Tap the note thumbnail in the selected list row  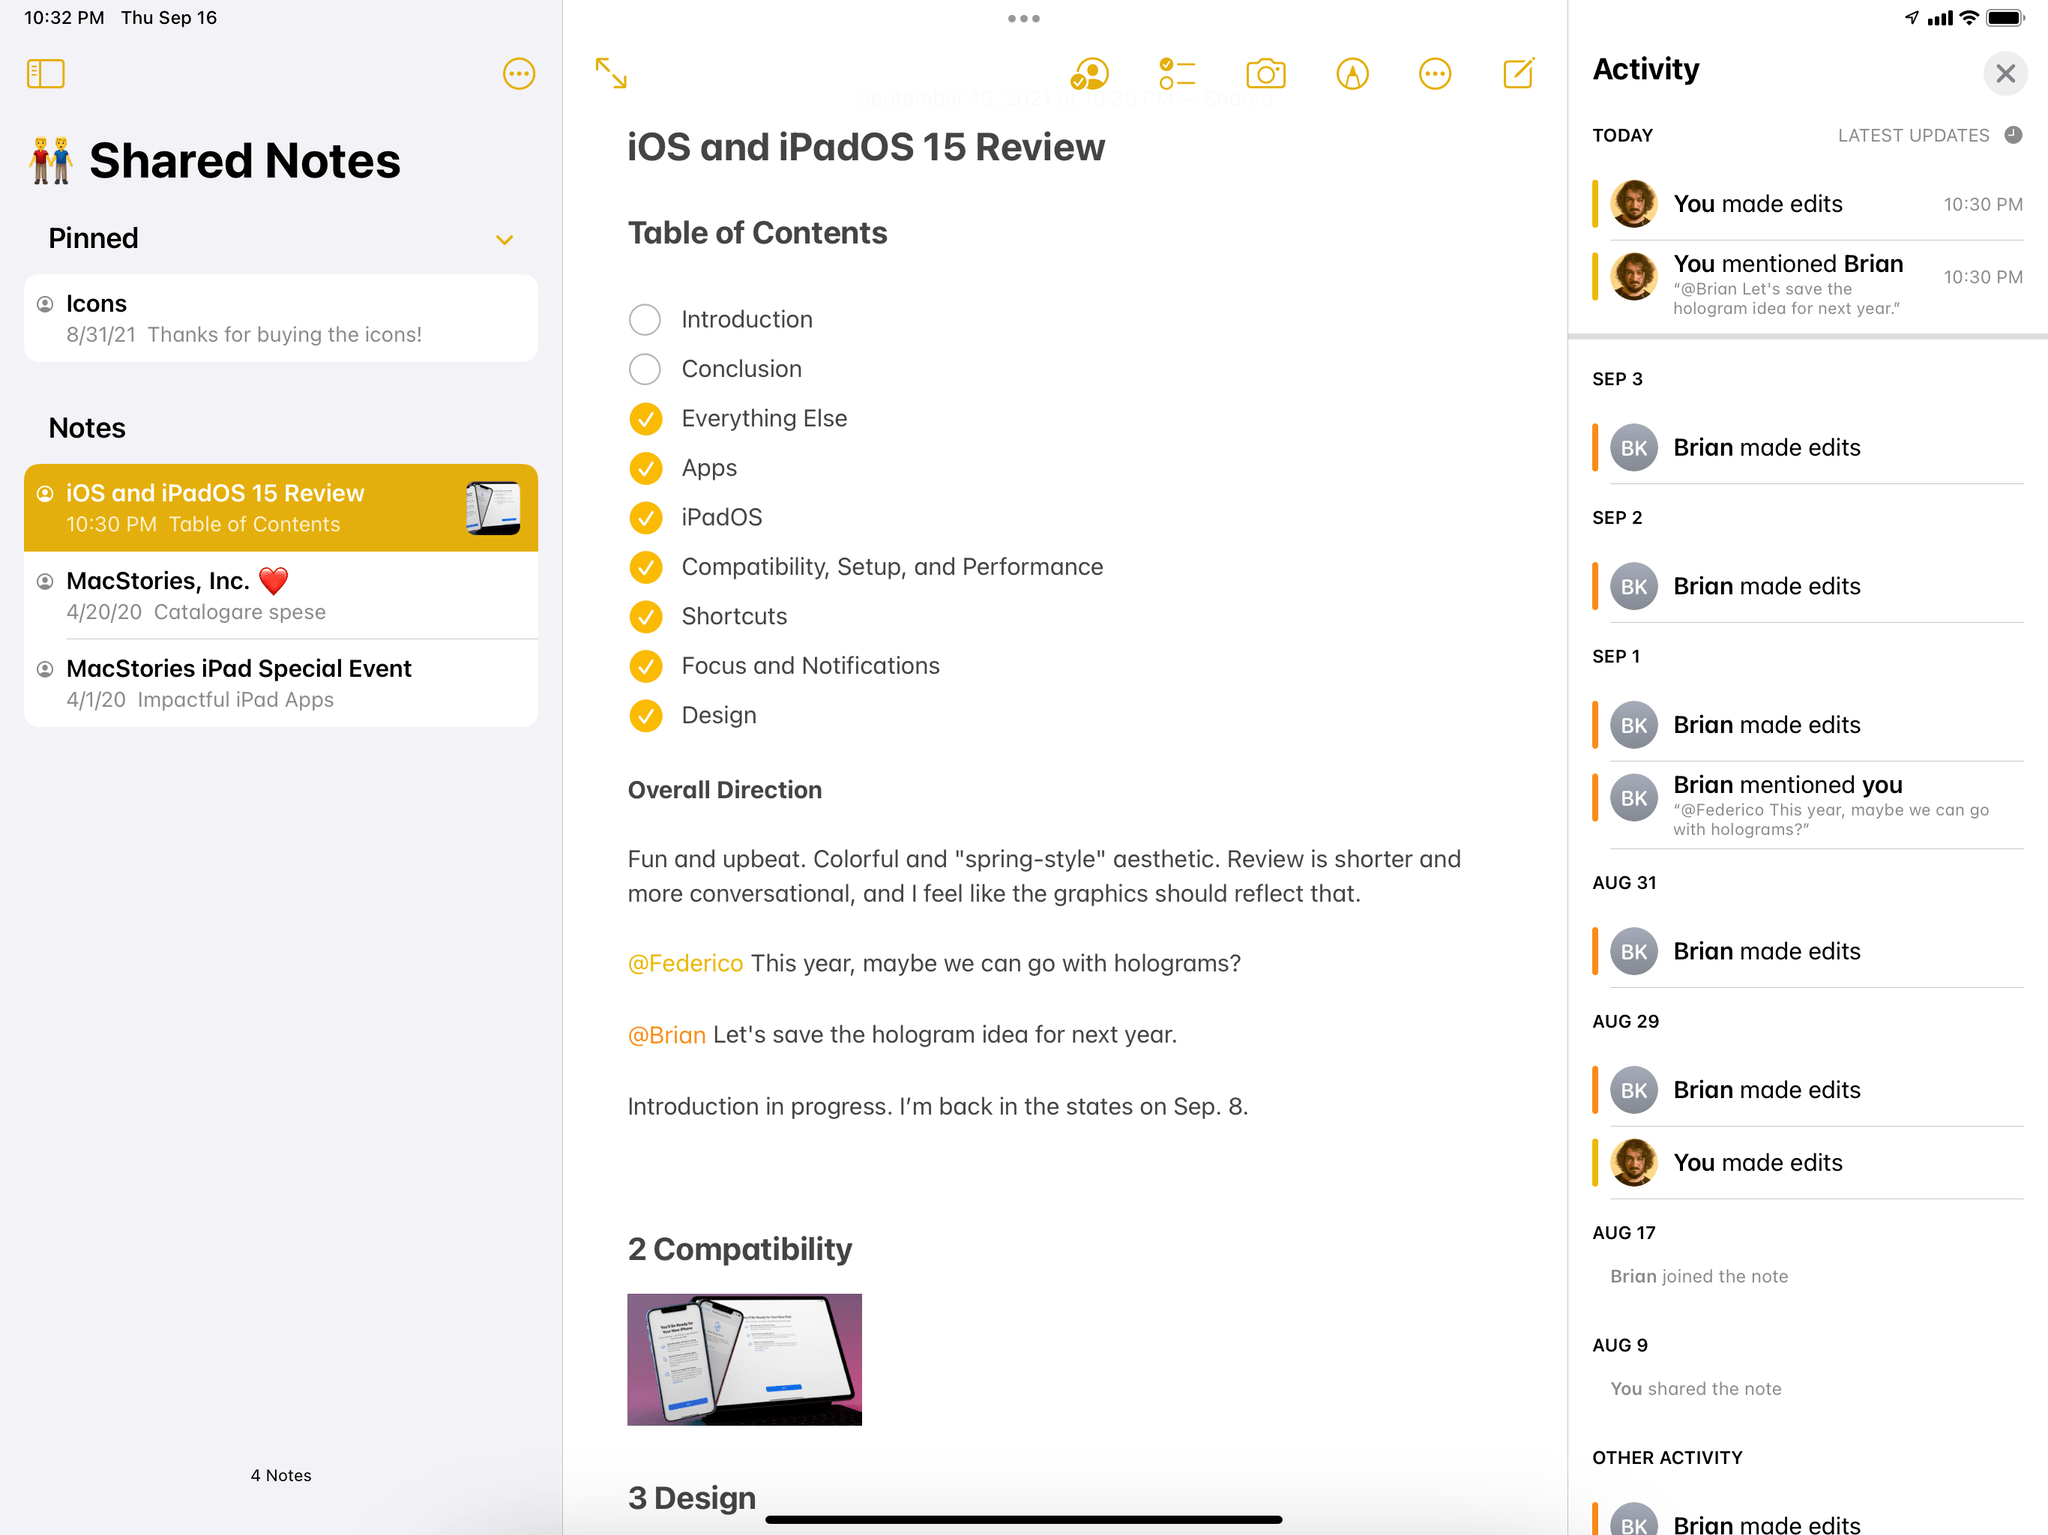[x=493, y=508]
